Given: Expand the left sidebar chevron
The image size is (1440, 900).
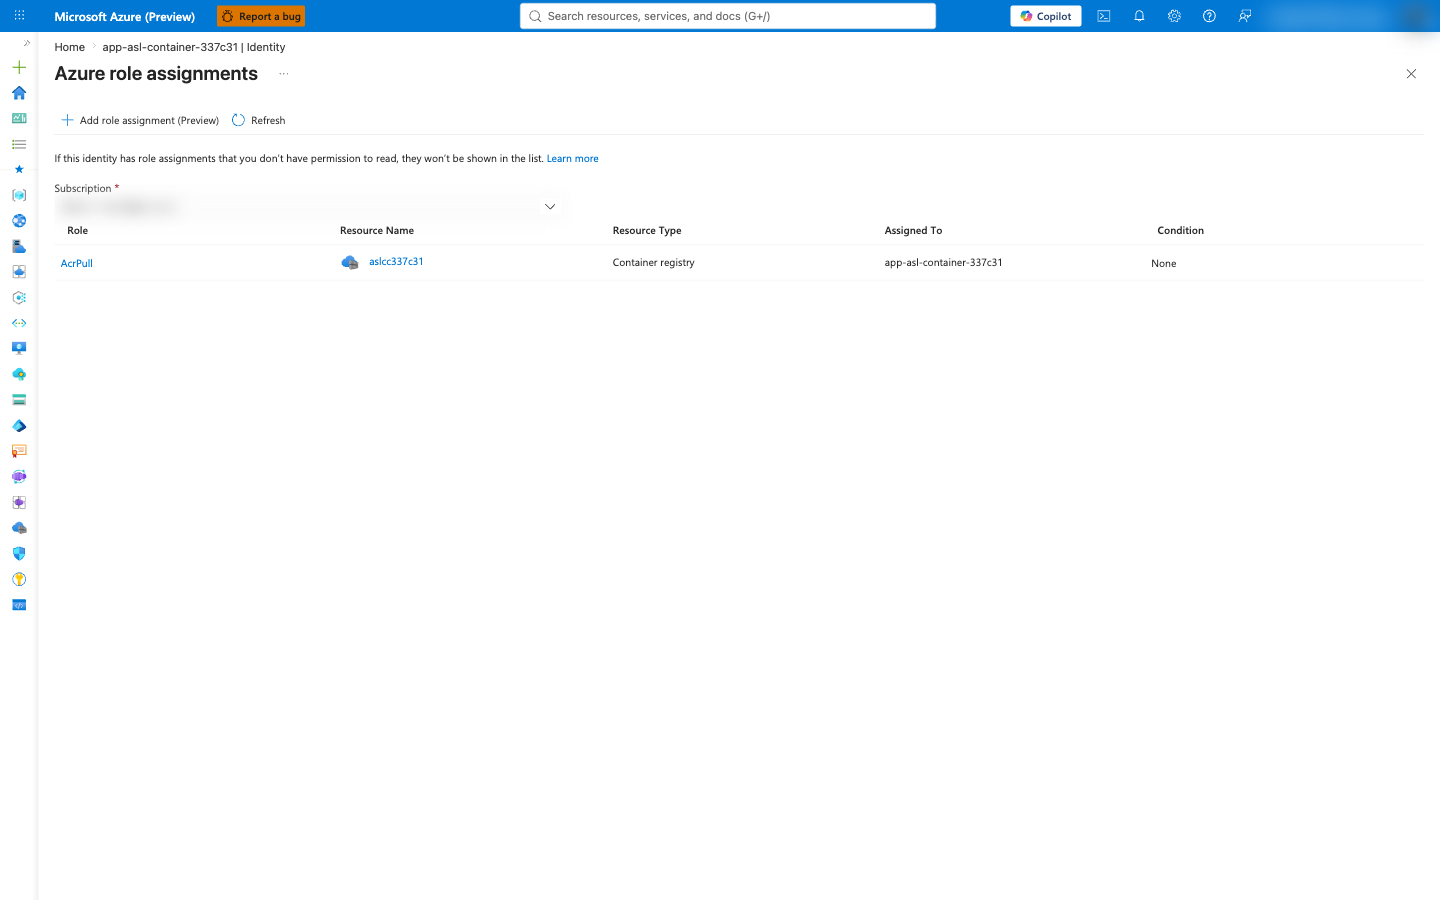Looking at the screenshot, I should tap(26, 43).
